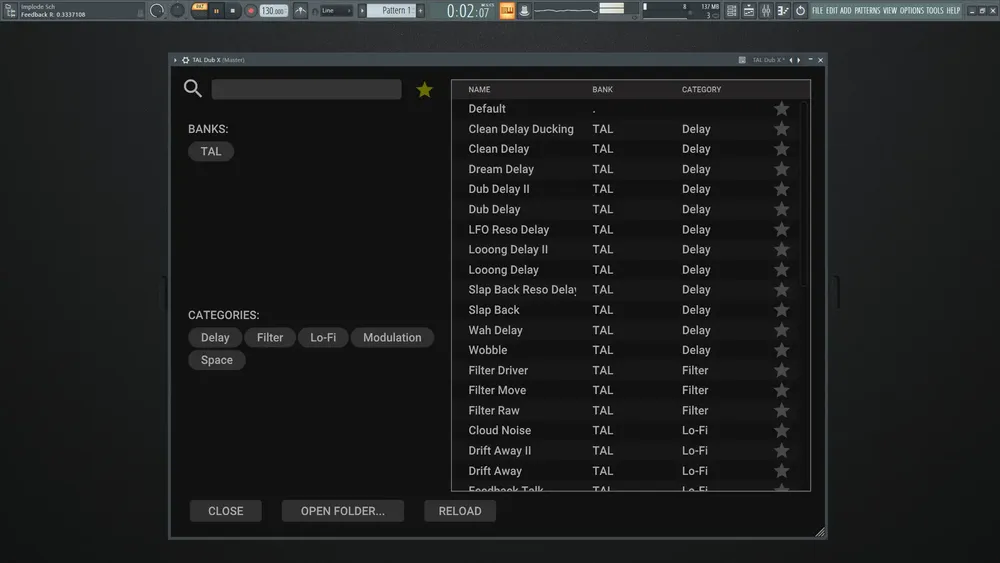Image resolution: width=1000 pixels, height=563 pixels.
Task: Click the metronome icon
Action: (300, 11)
